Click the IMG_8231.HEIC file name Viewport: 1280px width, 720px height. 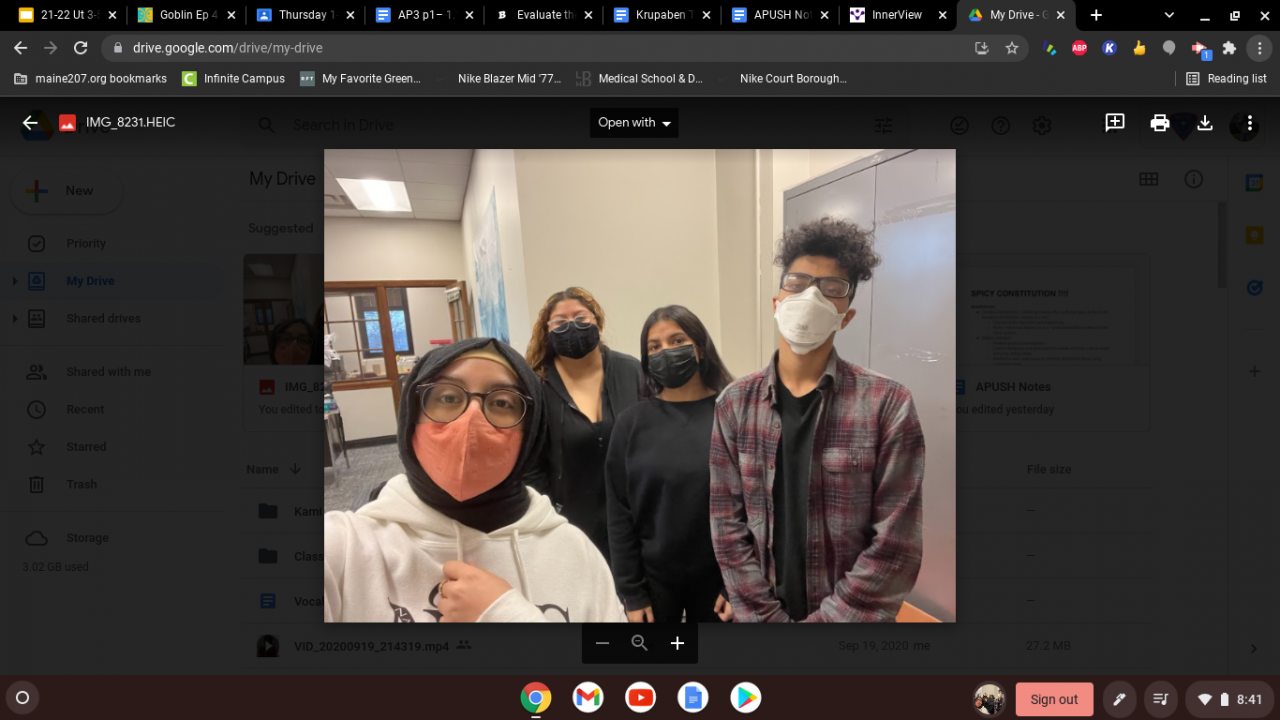pyautogui.click(x=130, y=123)
